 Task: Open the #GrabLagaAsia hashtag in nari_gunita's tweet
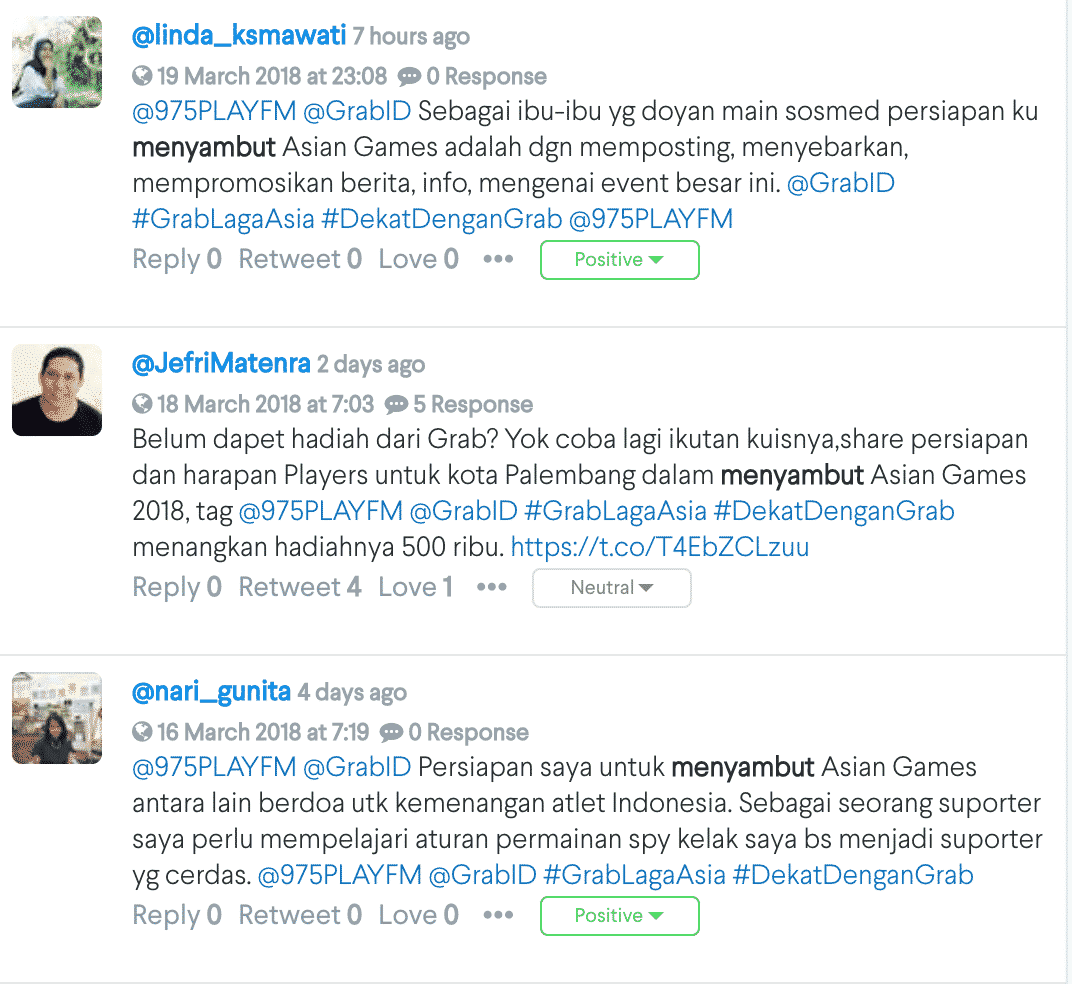[634, 875]
